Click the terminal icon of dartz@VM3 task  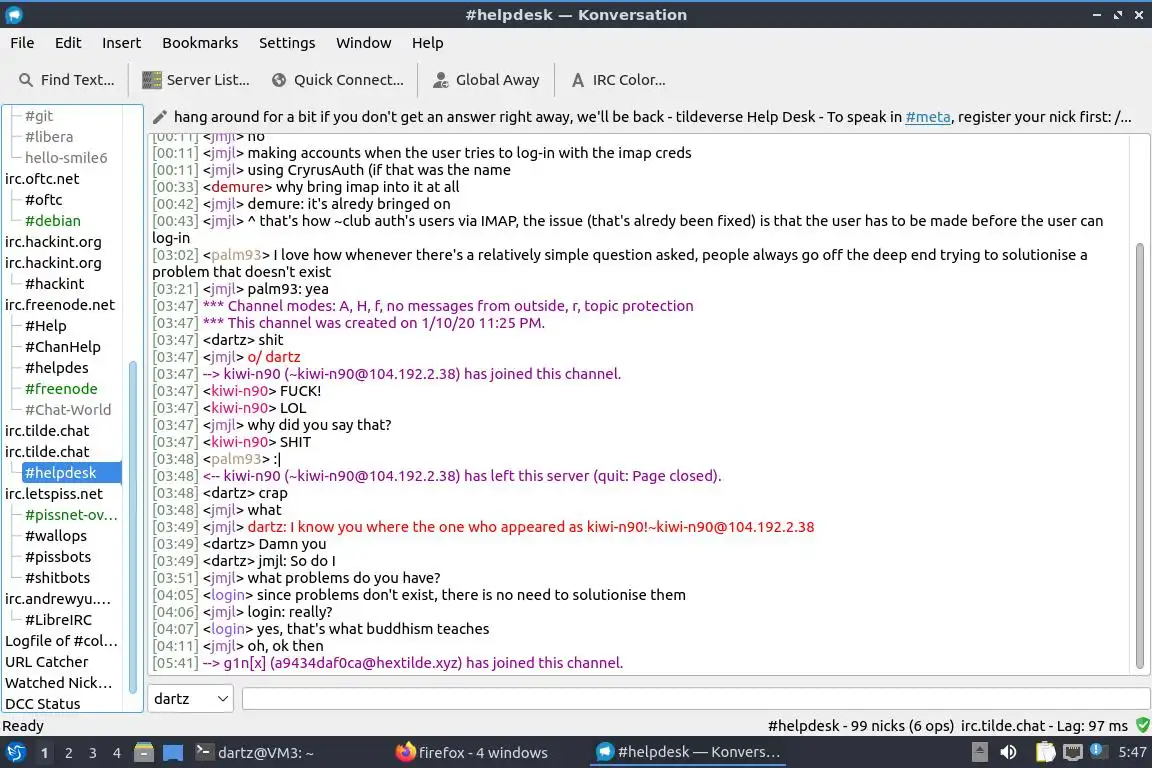click(x=204, y=752)
